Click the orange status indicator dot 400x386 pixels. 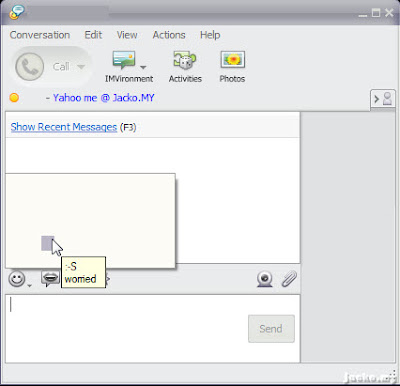coord(14,98)
